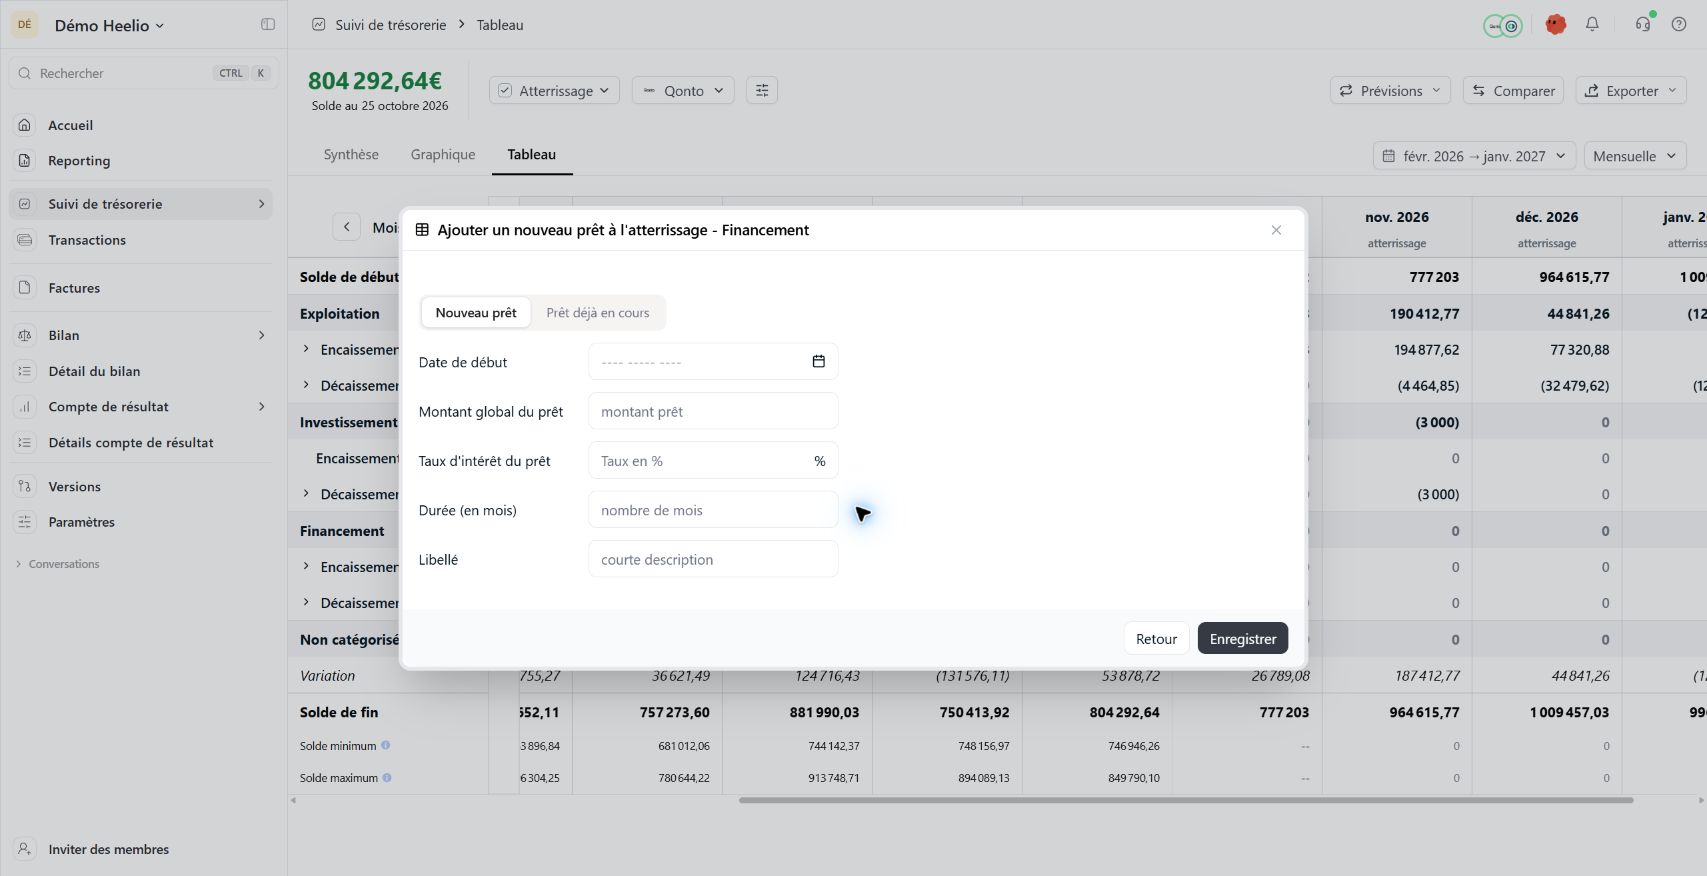
Task: Close the Ajouter un nouveau prêt dialog
Action: 1276,230
